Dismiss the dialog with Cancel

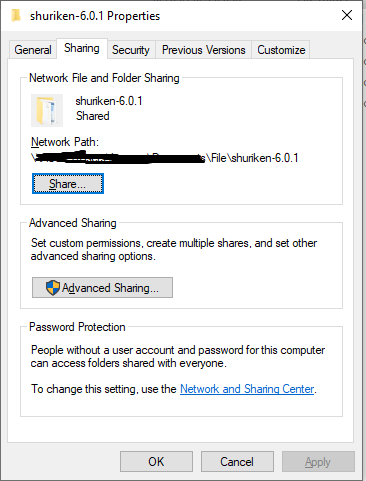point(237,462)
